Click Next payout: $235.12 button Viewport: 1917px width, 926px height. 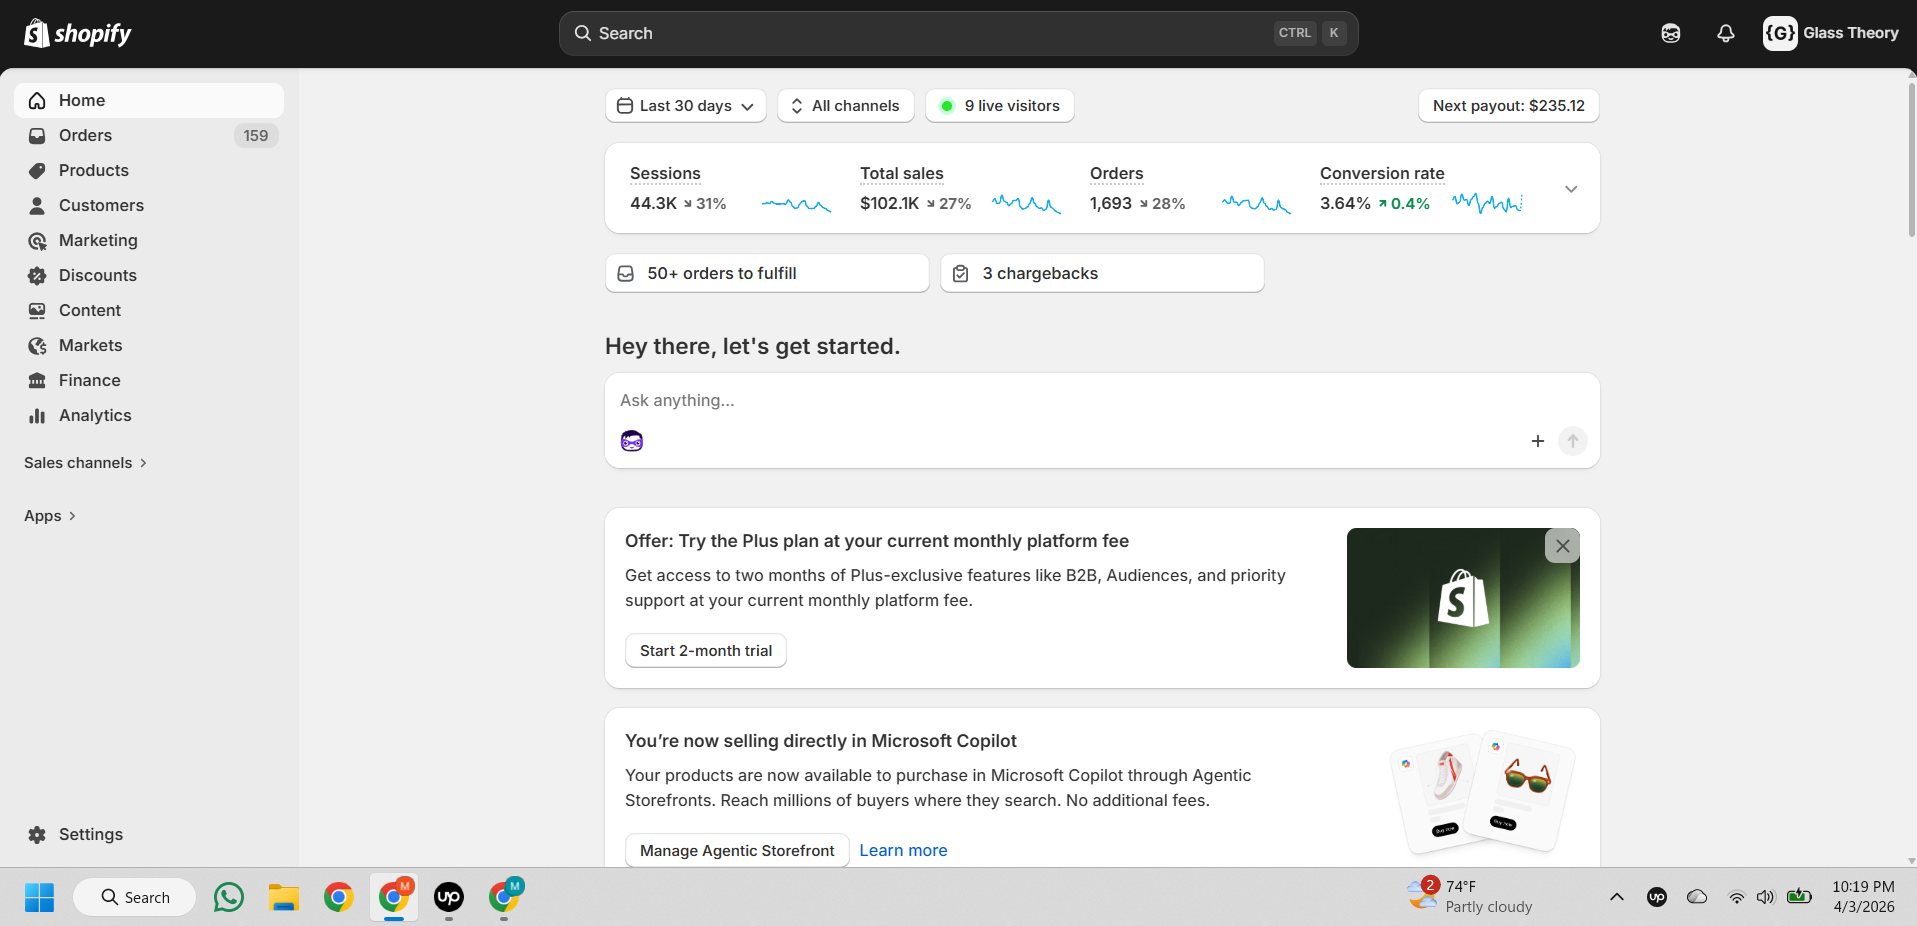click(x=1508, y=106)
